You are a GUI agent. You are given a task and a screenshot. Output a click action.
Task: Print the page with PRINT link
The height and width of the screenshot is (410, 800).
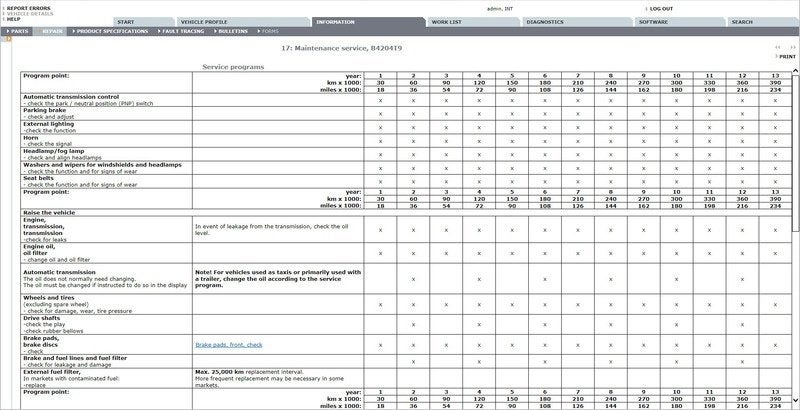tap(787, 57)
